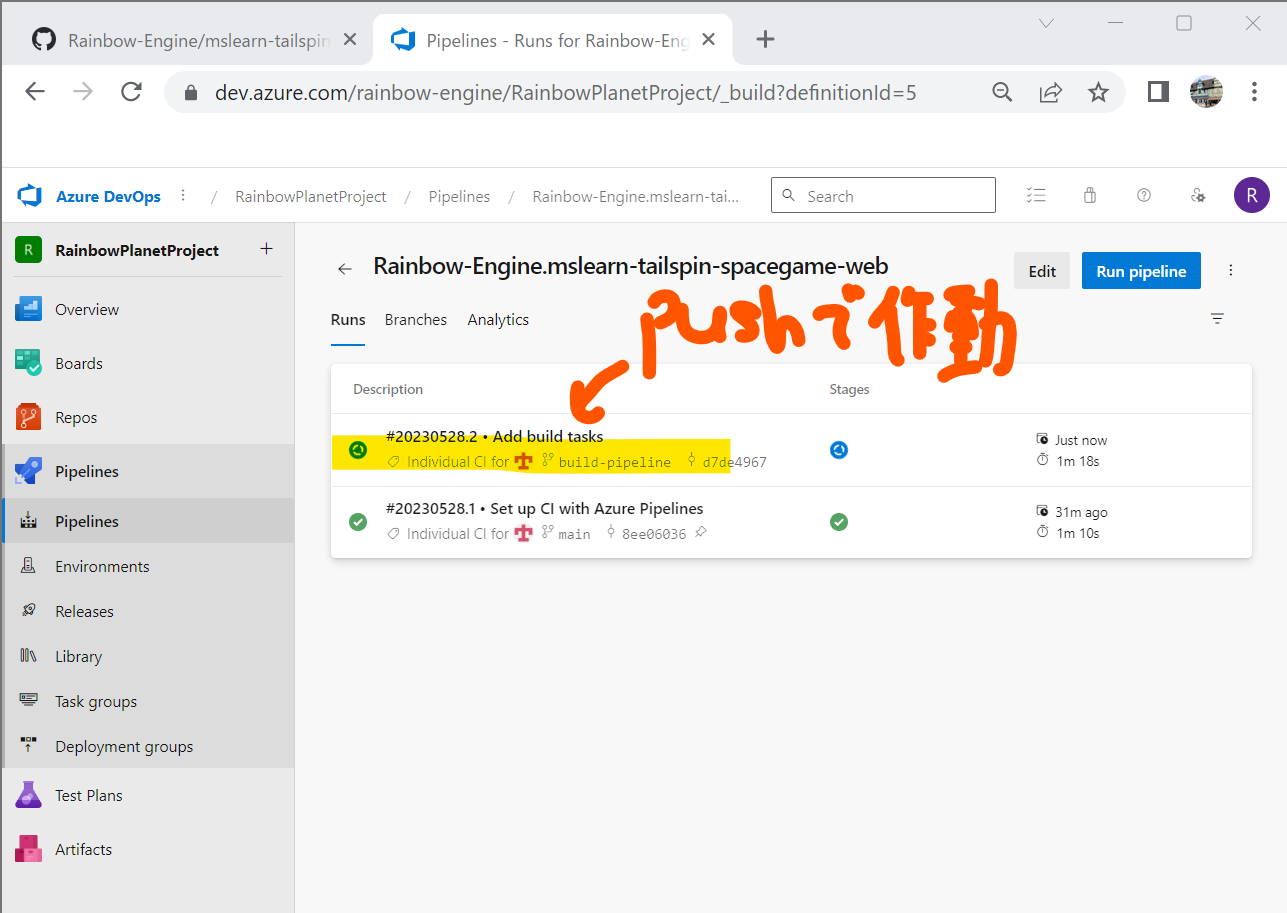The height and width of the screenshot is (913, 1287).
Task: Switch to the Branches tab
Action: (x=416, y=320)
